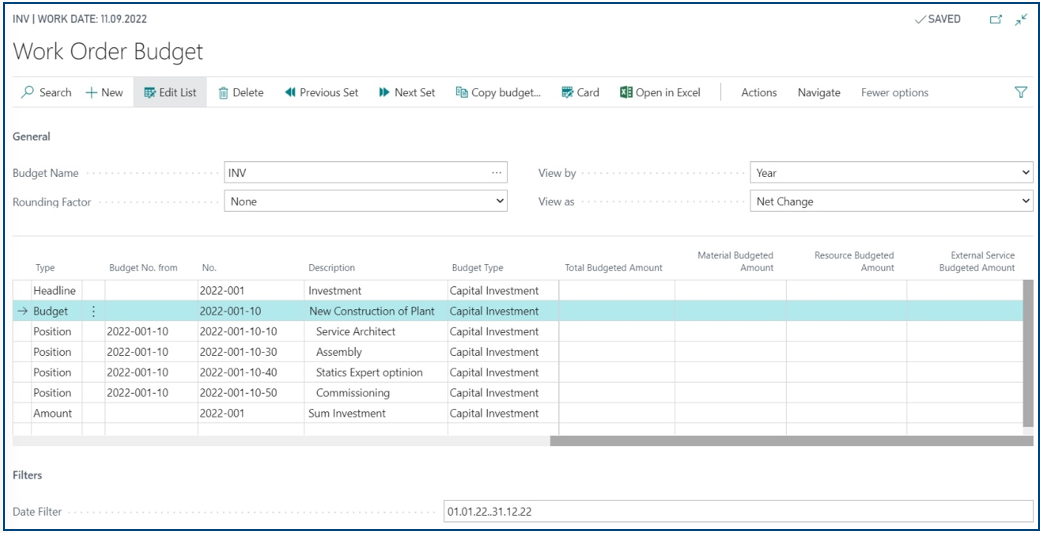
Task: Collapse the page with arrows icon
Action: [1021, 20]
